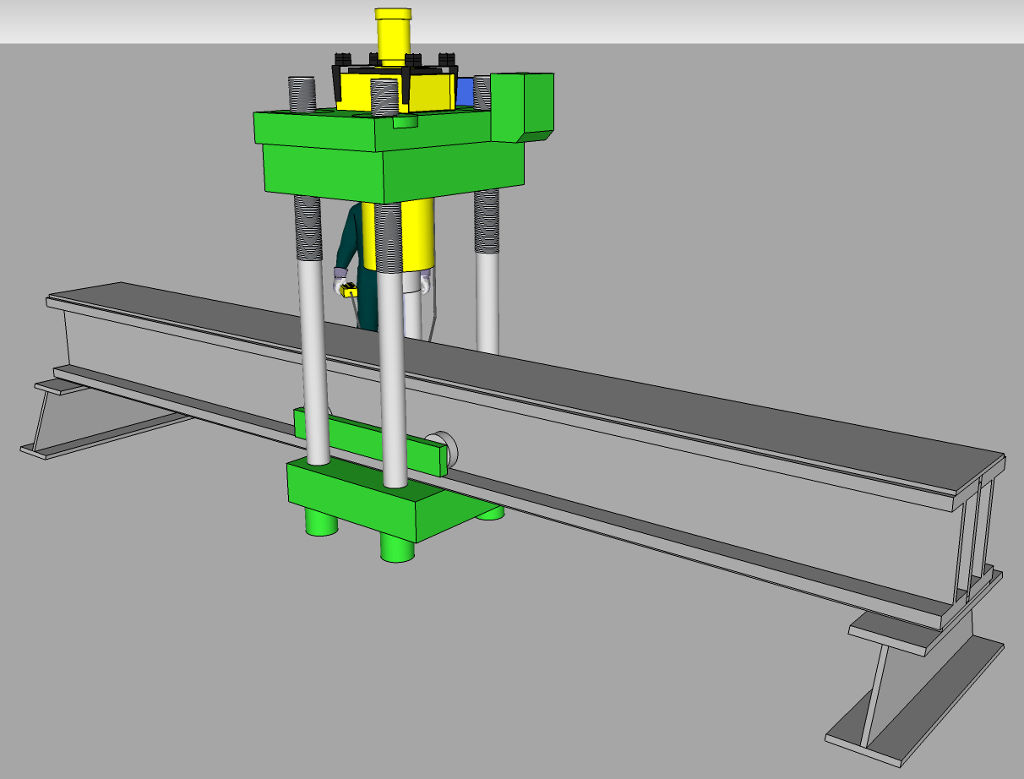1024x779 pixels.
Task: Click the threaded section of the left column
Action: pyautogui.click(x=307, y=228)
